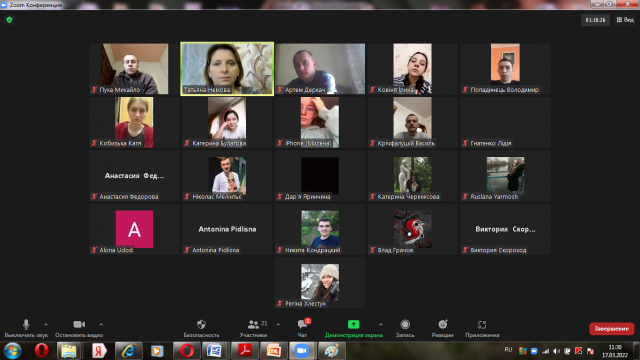Select Ruslana Yarmosh video tile
Image resolution: width=640 pixels, height=360 pixels.
(505, 176)
